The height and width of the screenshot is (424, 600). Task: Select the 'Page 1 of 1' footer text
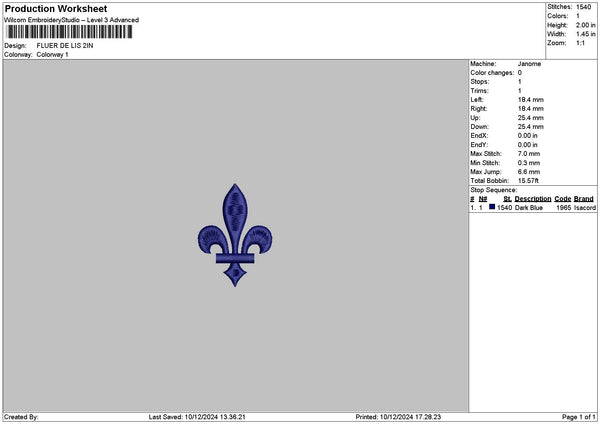[579, 417]
